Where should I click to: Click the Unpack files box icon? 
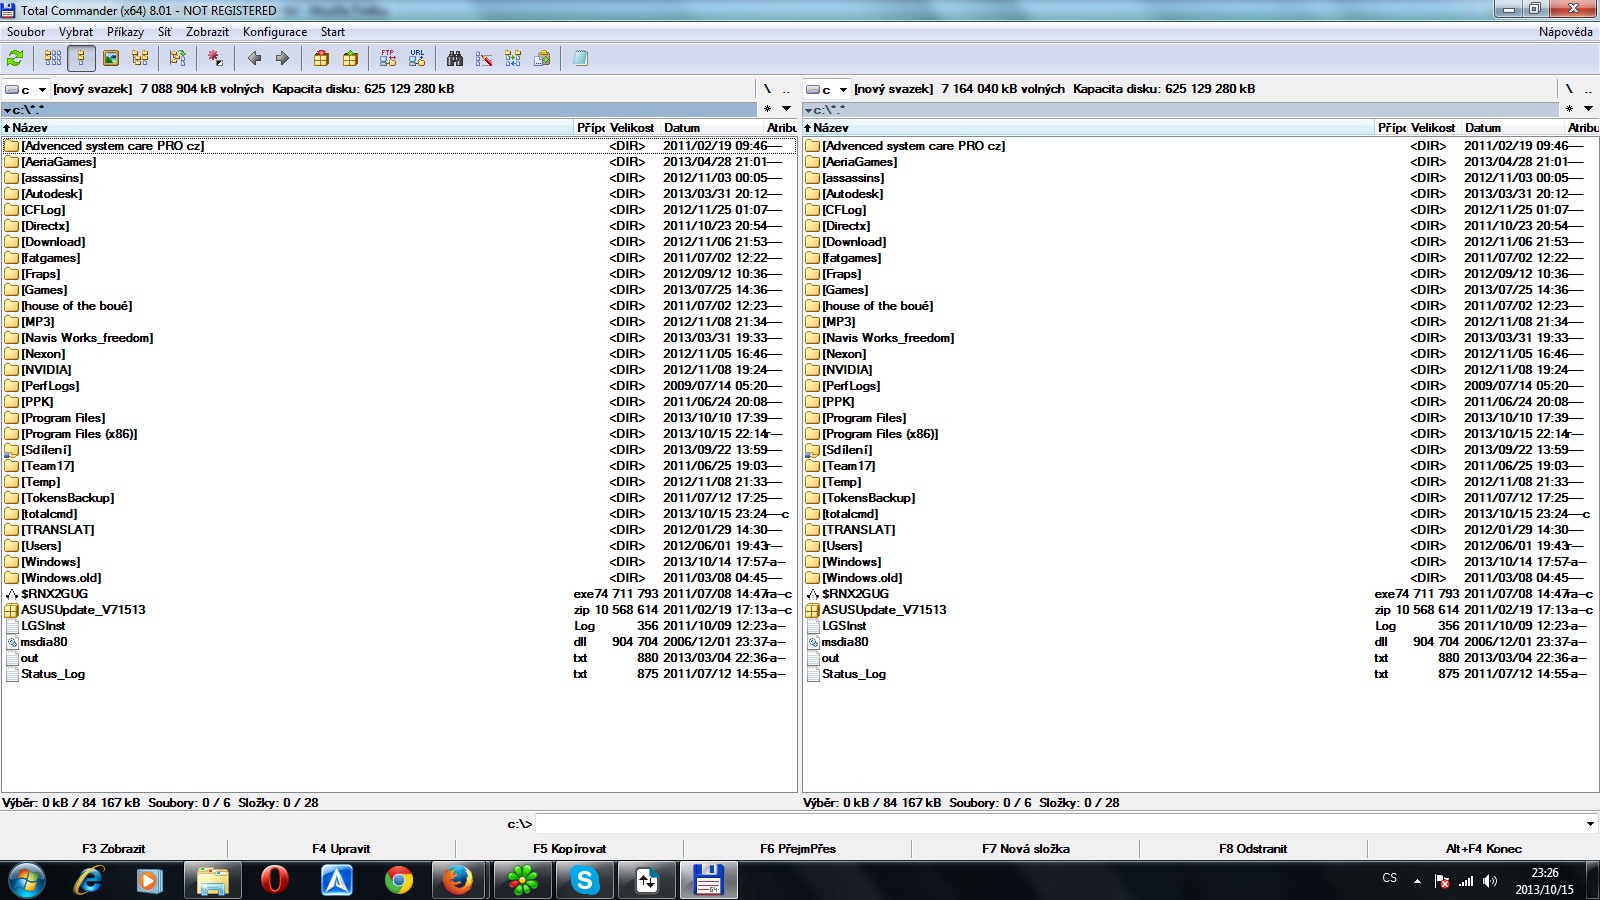(350, 58)
